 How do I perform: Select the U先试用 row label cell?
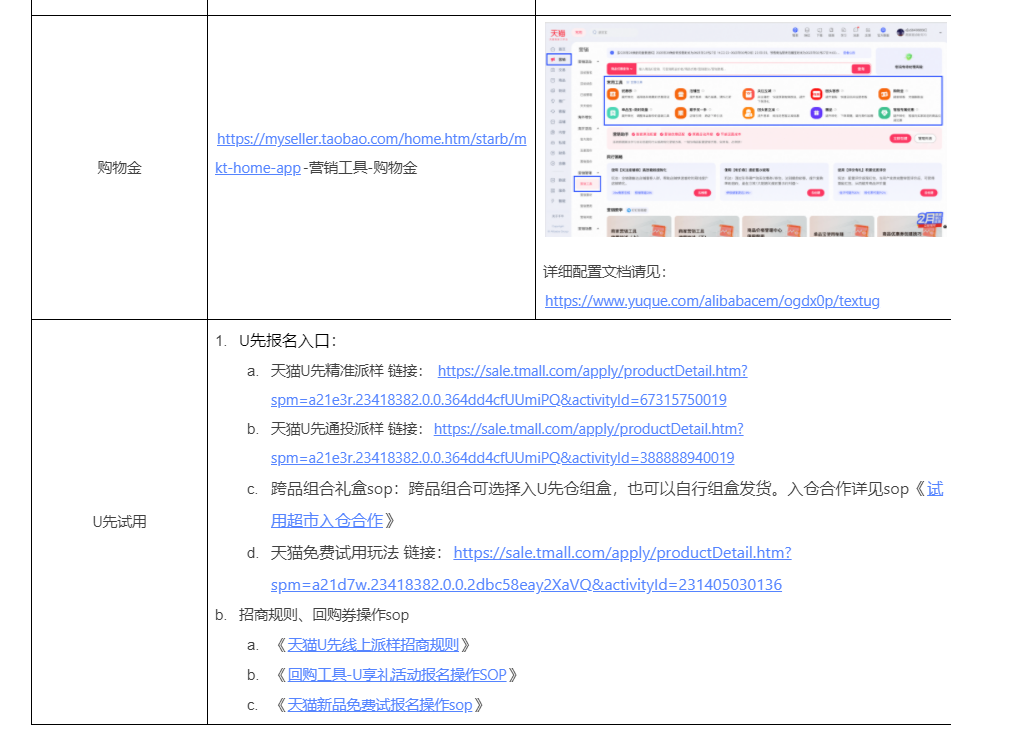pos(119,522)
